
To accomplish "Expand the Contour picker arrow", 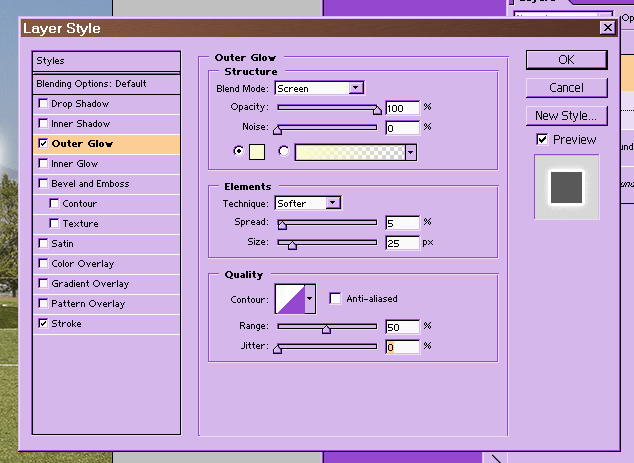I will [x=310, y=298].
